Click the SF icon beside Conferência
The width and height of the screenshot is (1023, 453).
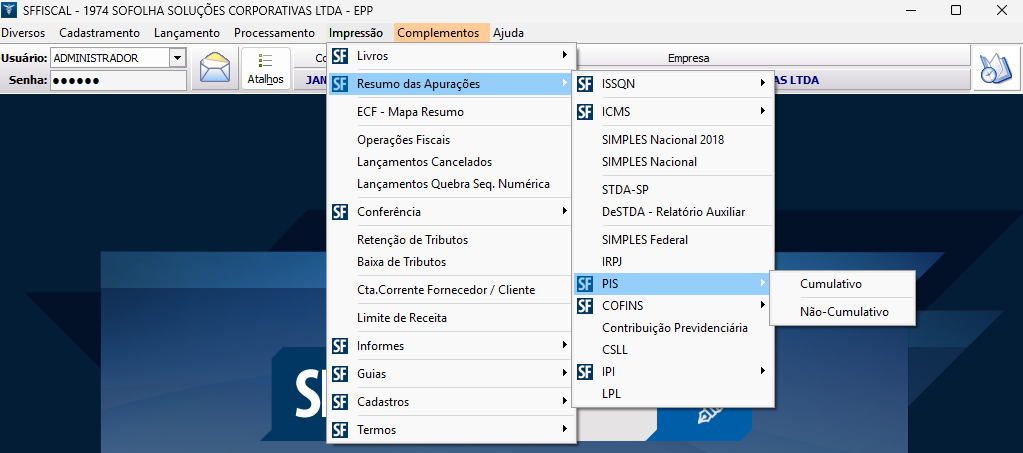(x=341, y=212)
